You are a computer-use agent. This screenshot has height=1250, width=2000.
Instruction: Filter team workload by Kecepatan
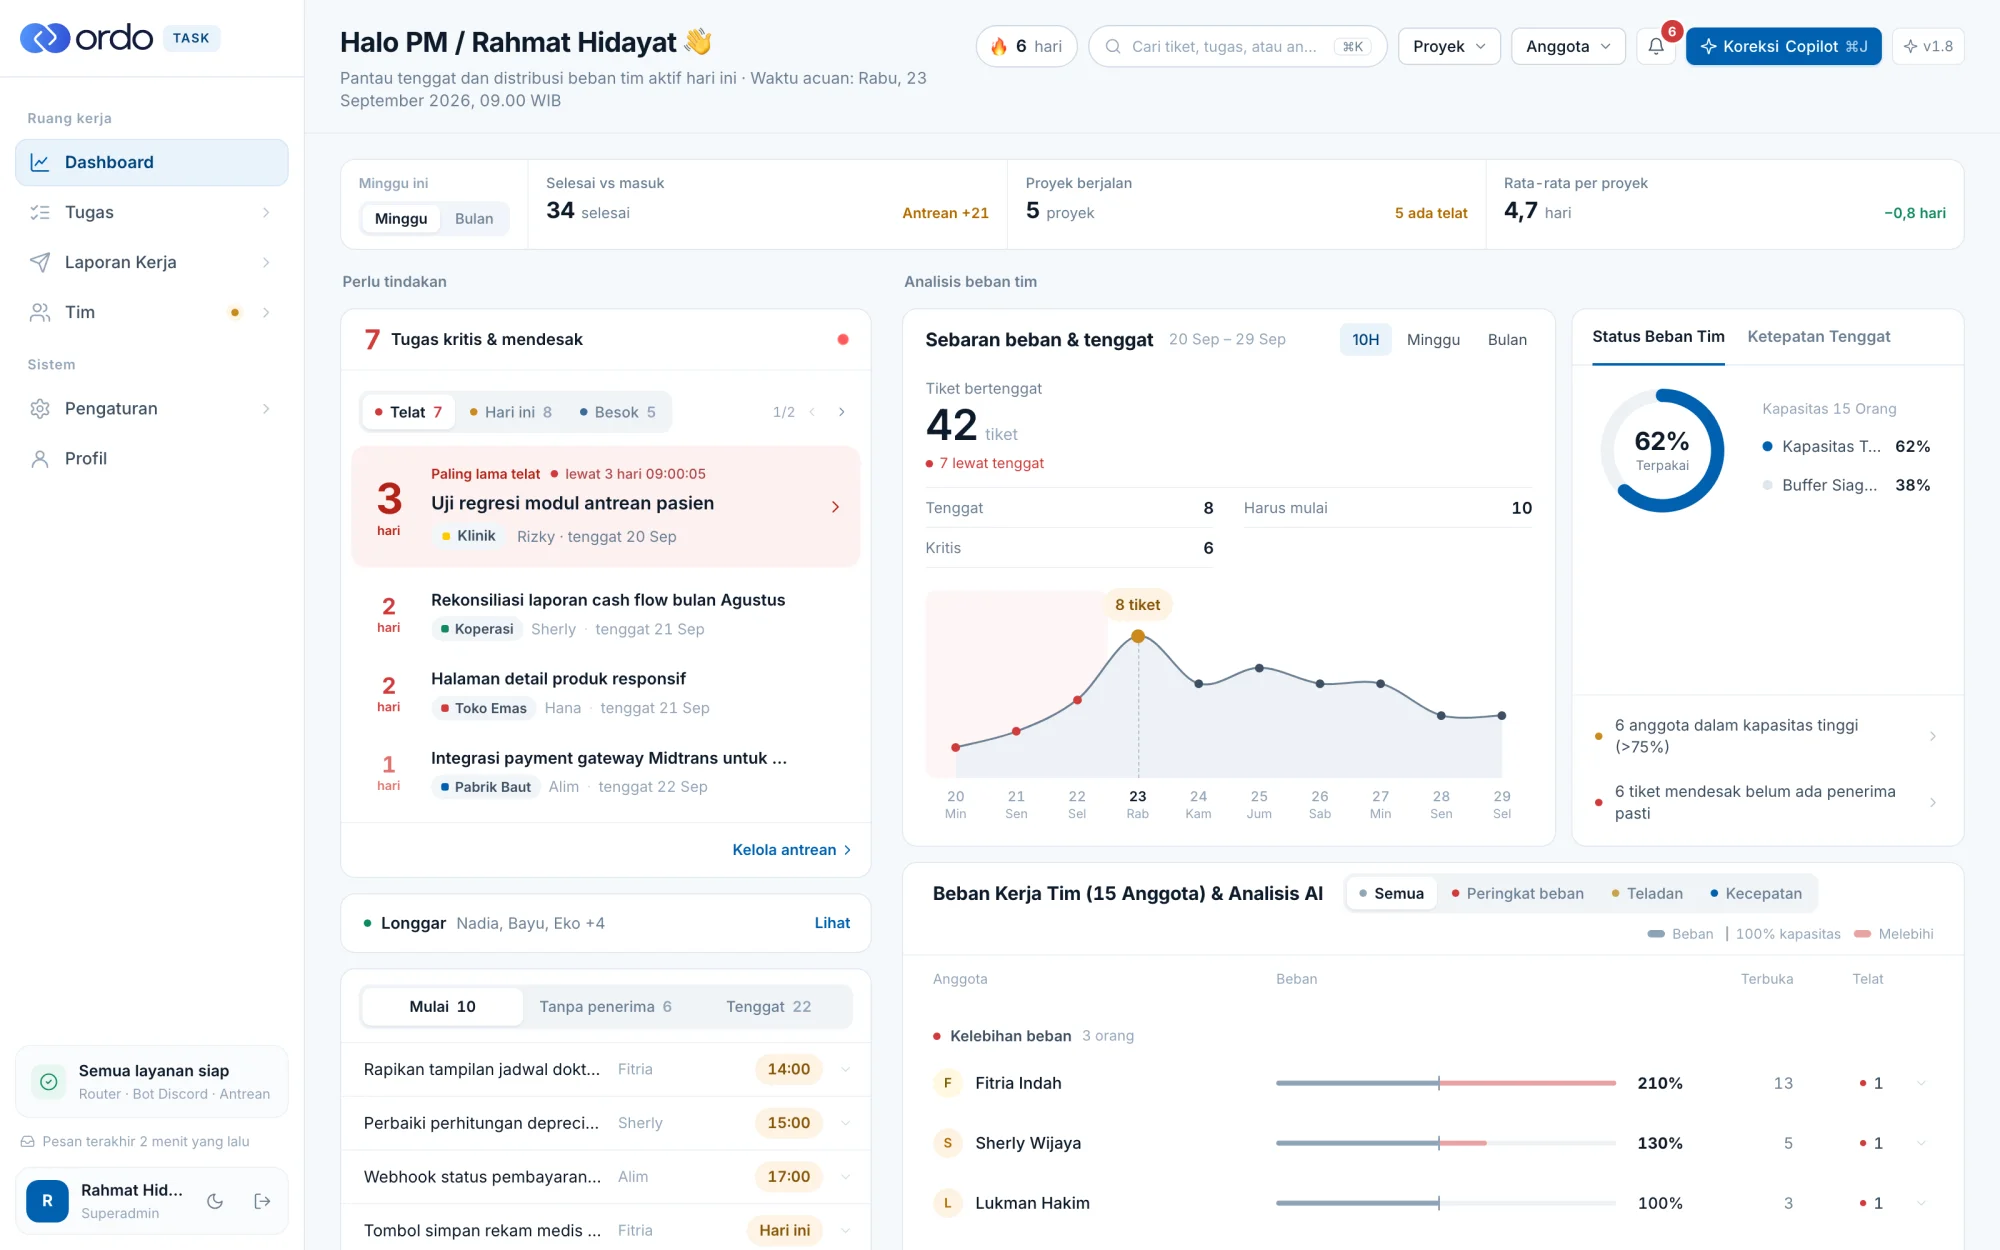point(1756,893)
